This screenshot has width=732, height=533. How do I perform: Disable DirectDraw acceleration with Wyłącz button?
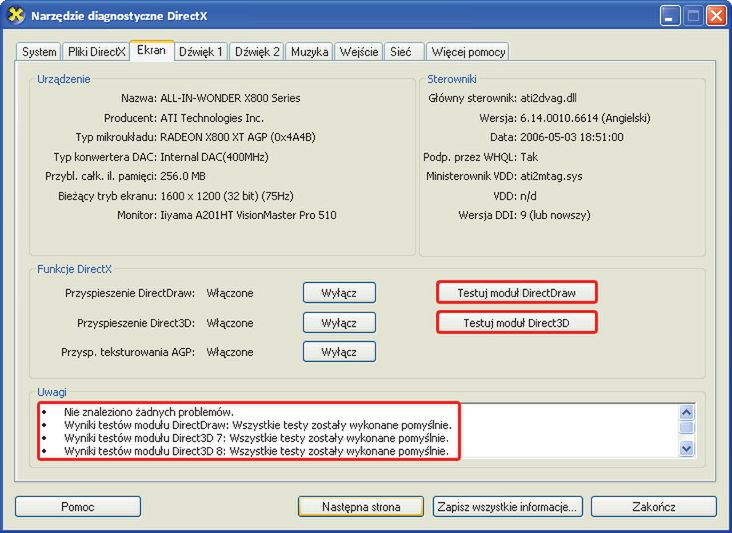(x=339, y=293)
